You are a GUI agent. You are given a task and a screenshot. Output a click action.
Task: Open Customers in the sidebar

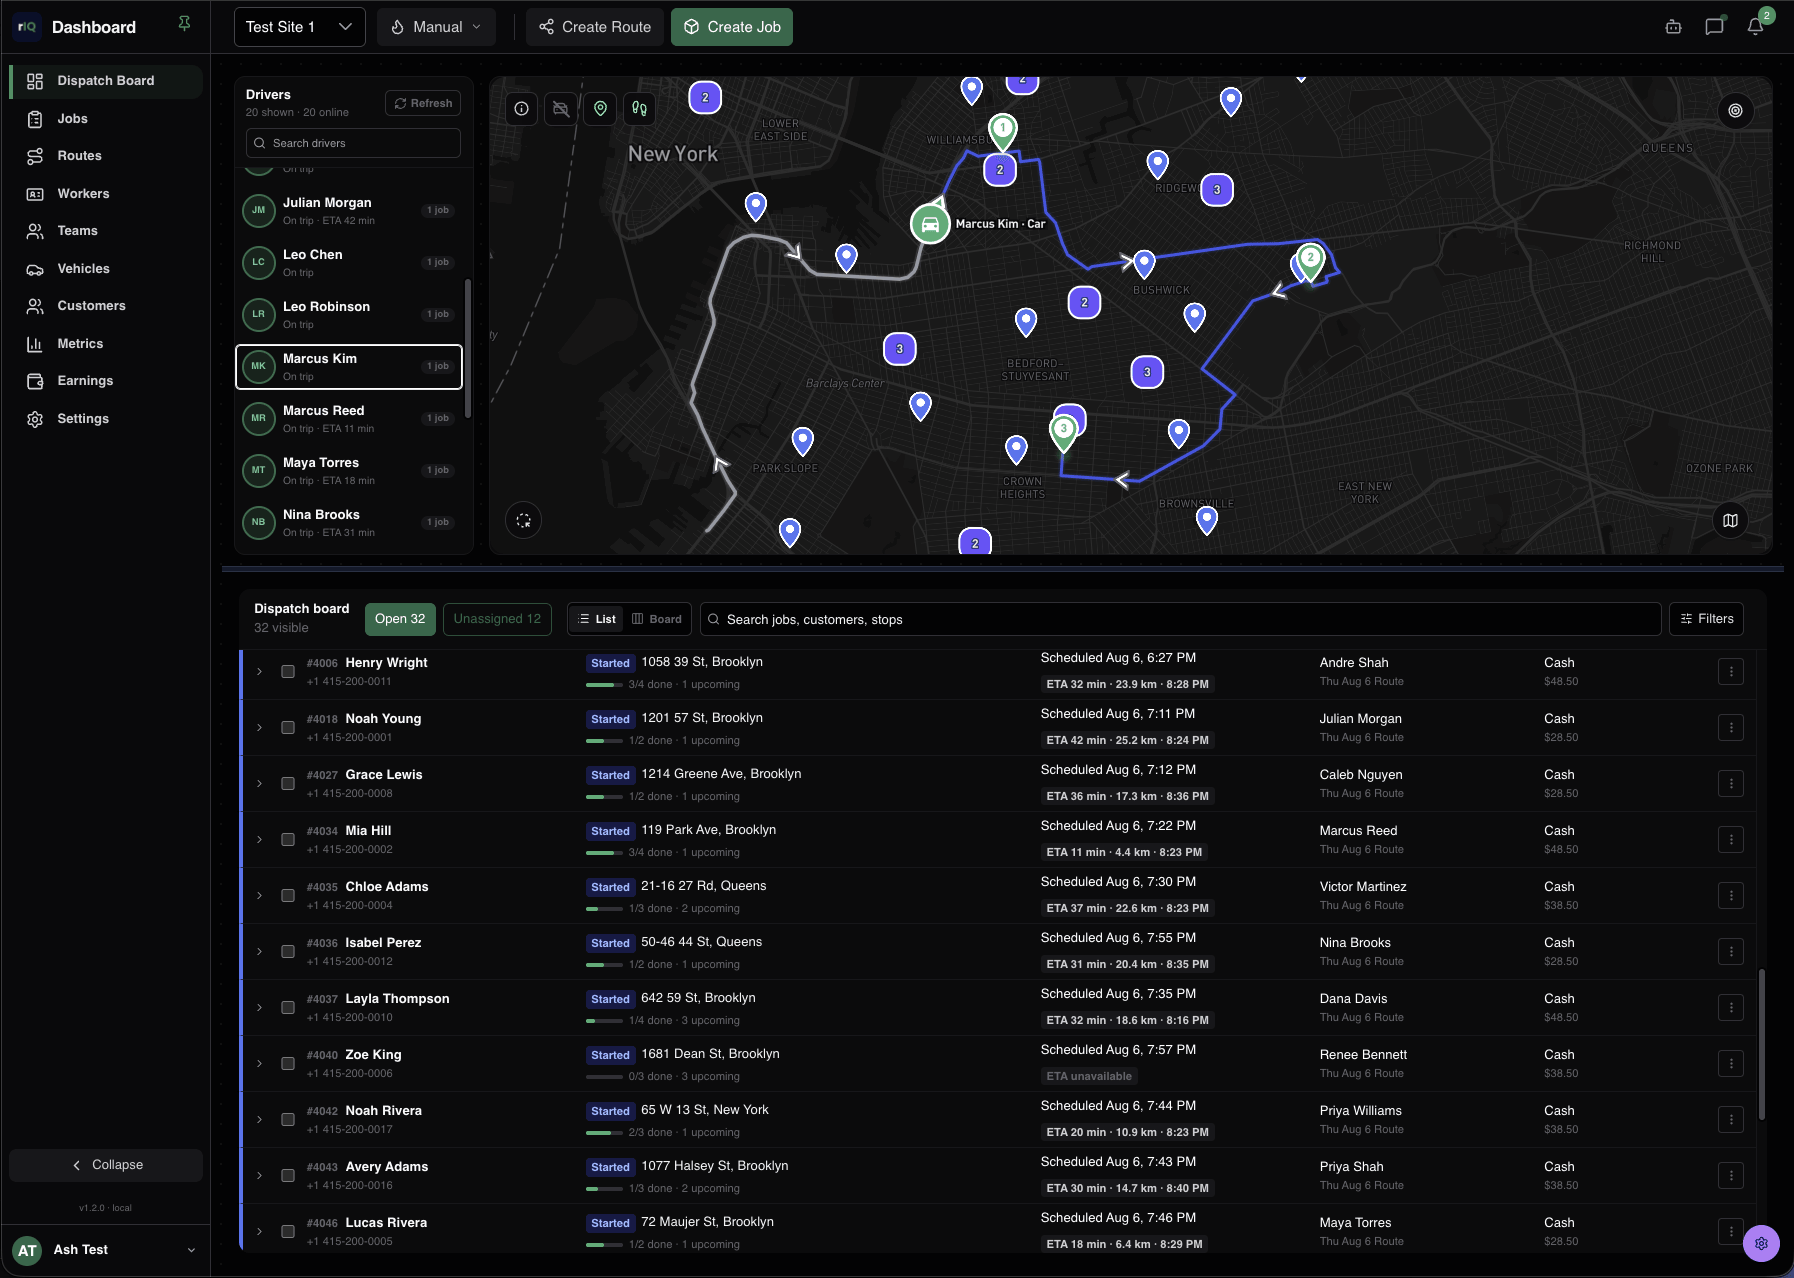tap(106, 306)
